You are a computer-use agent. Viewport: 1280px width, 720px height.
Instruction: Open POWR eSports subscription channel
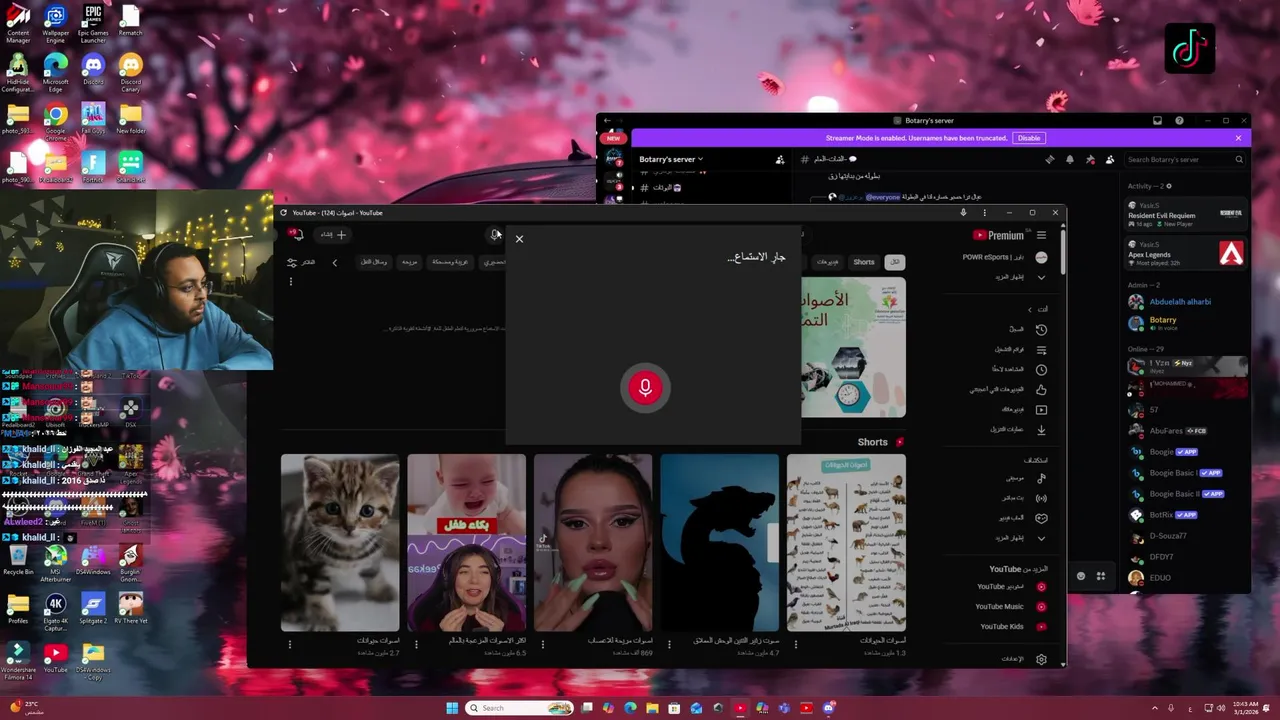1005,257
